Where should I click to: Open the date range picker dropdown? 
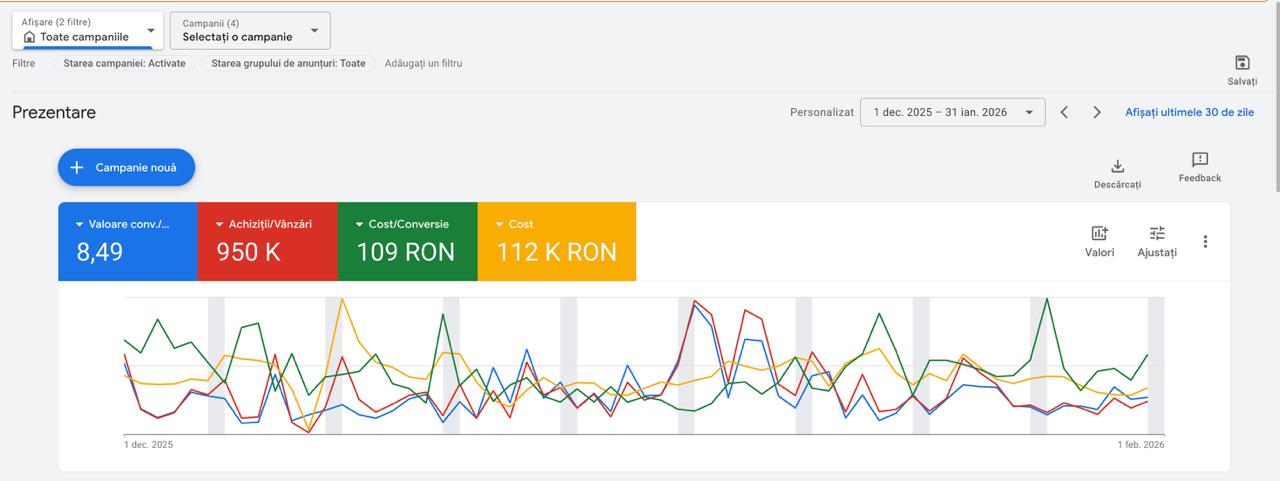(952, 112)
